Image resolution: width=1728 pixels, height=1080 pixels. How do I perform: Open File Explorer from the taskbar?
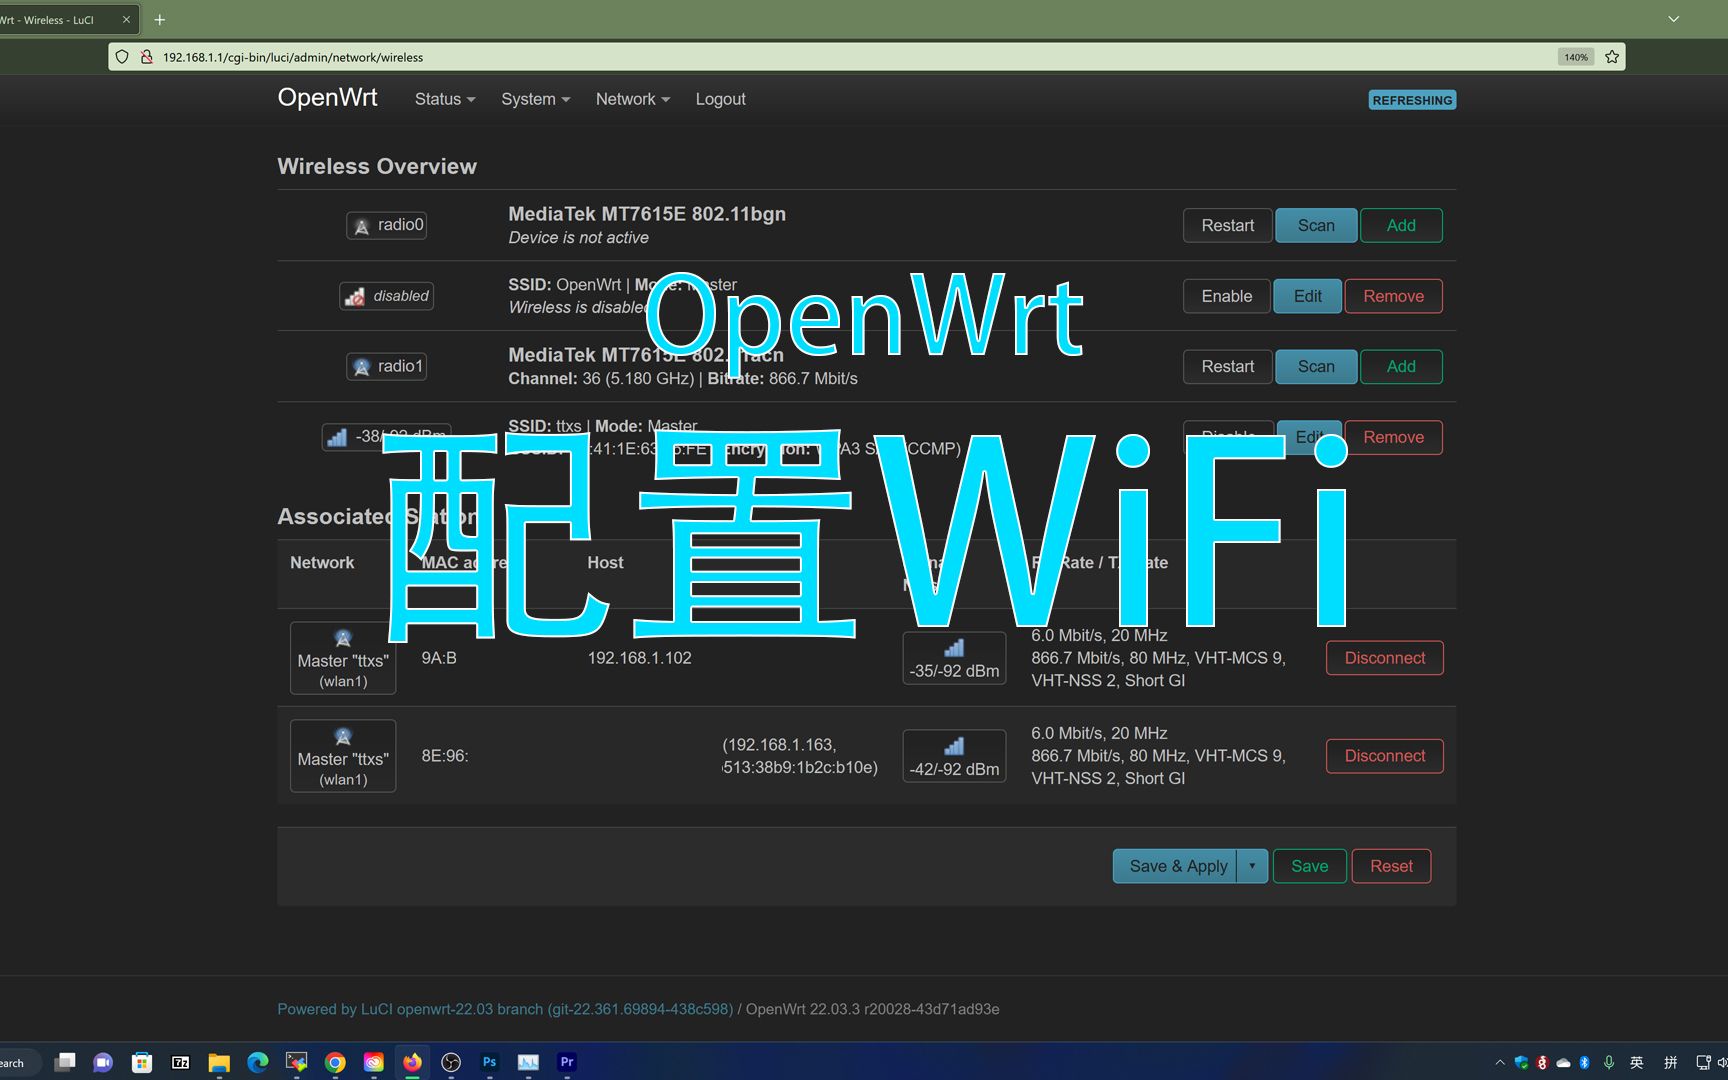pos(219,1062)
